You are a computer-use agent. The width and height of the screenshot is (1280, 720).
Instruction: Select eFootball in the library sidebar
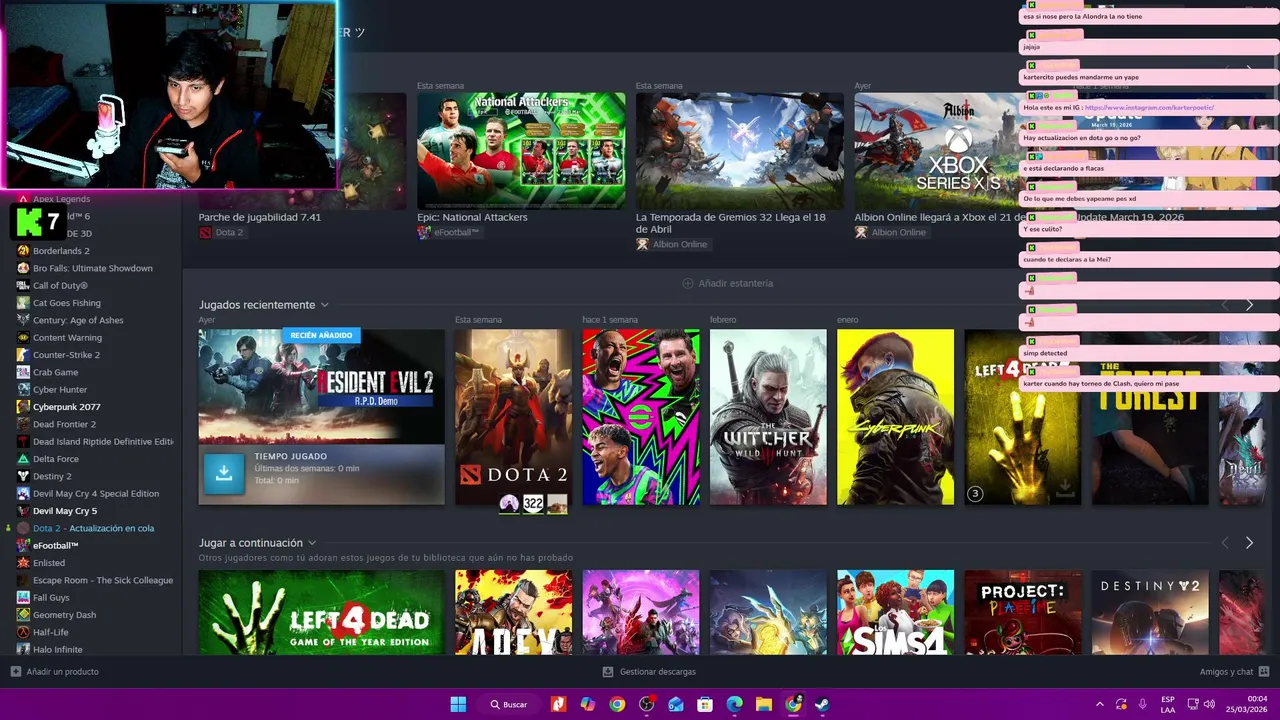click(x=56, y=545)
